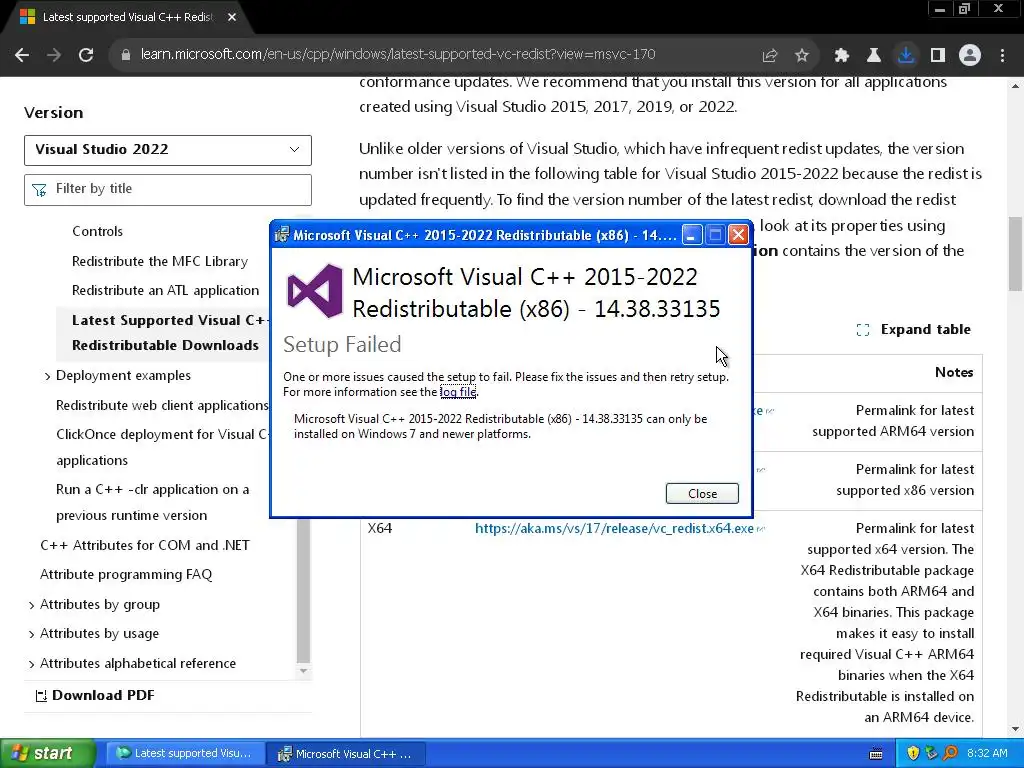Expand Deployment examples in the sidebar

coord(47,376)
